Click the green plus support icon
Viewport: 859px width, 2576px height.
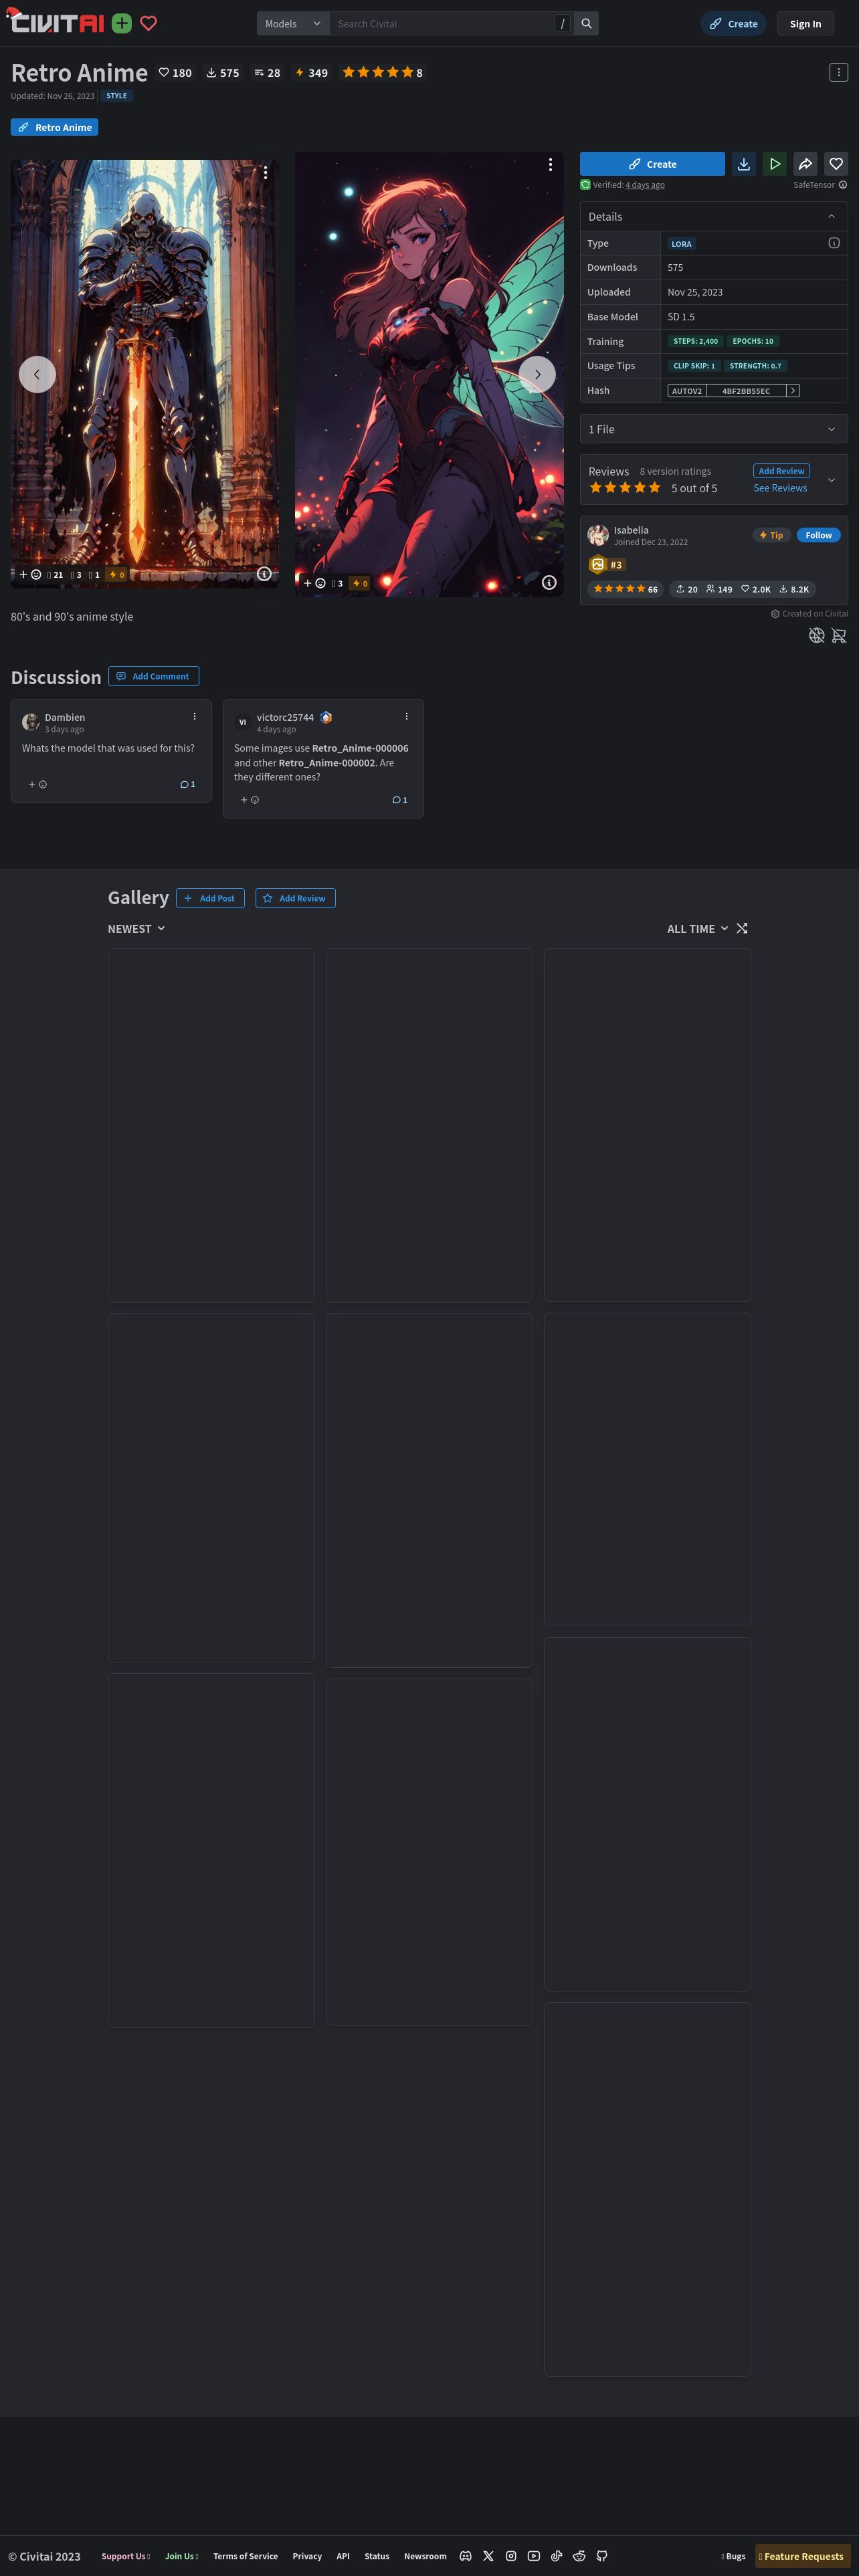(x=122, y=23)
